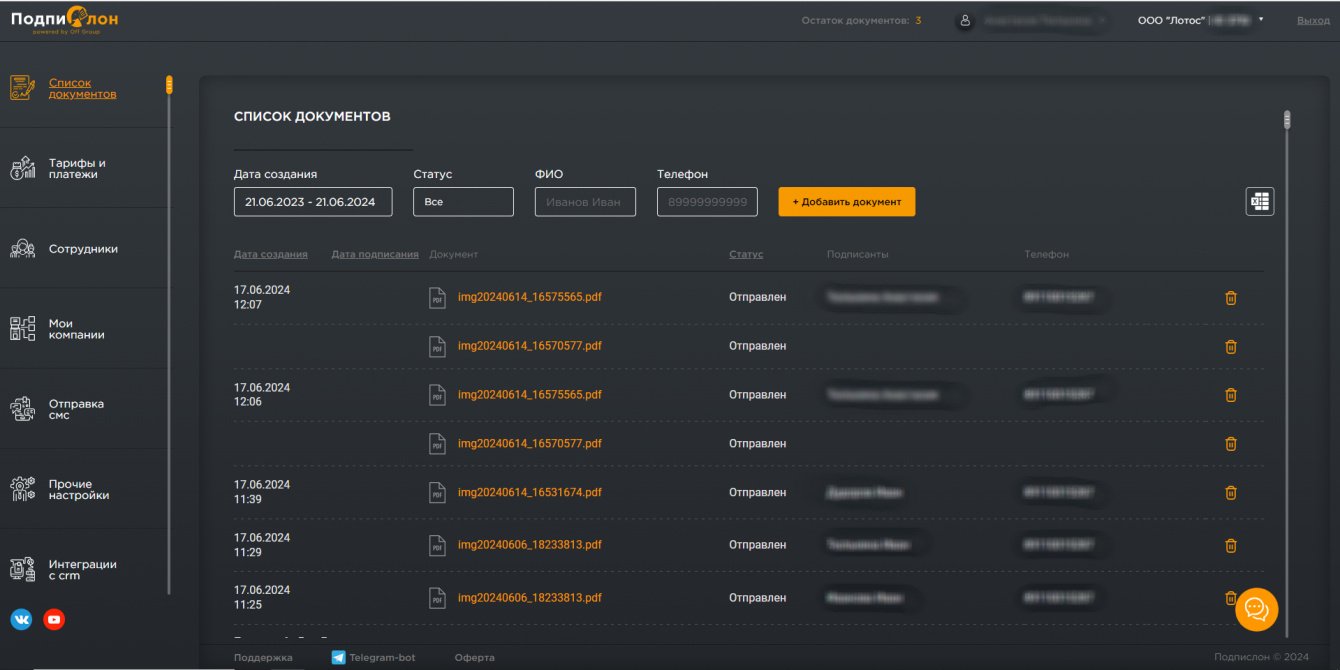Open the Telegram-bot link in footer
The image size is (1340, 670).
tap(381, 657)
